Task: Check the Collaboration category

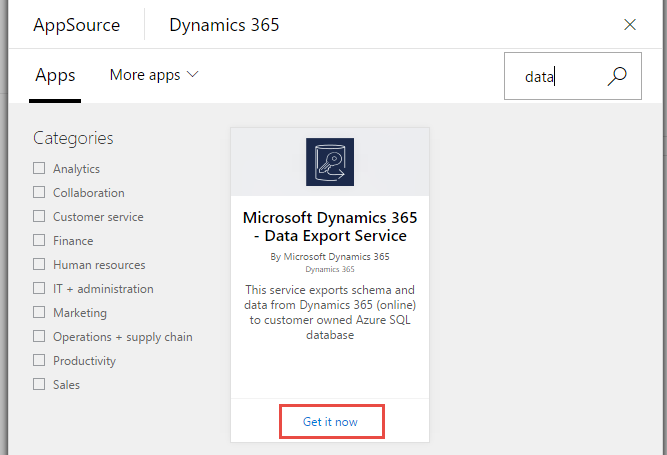Action: pyautogui.click(x=39, y=192)
